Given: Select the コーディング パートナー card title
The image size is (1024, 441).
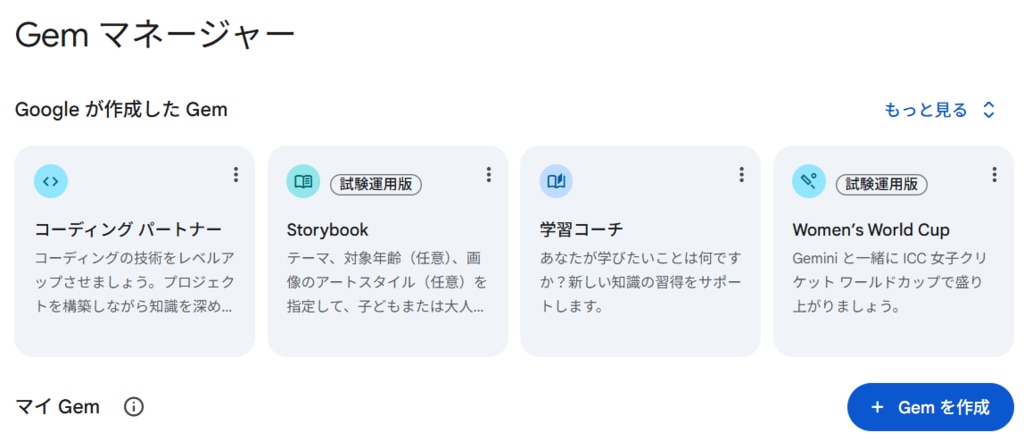Looking at the screenshot, I should 128,230.
